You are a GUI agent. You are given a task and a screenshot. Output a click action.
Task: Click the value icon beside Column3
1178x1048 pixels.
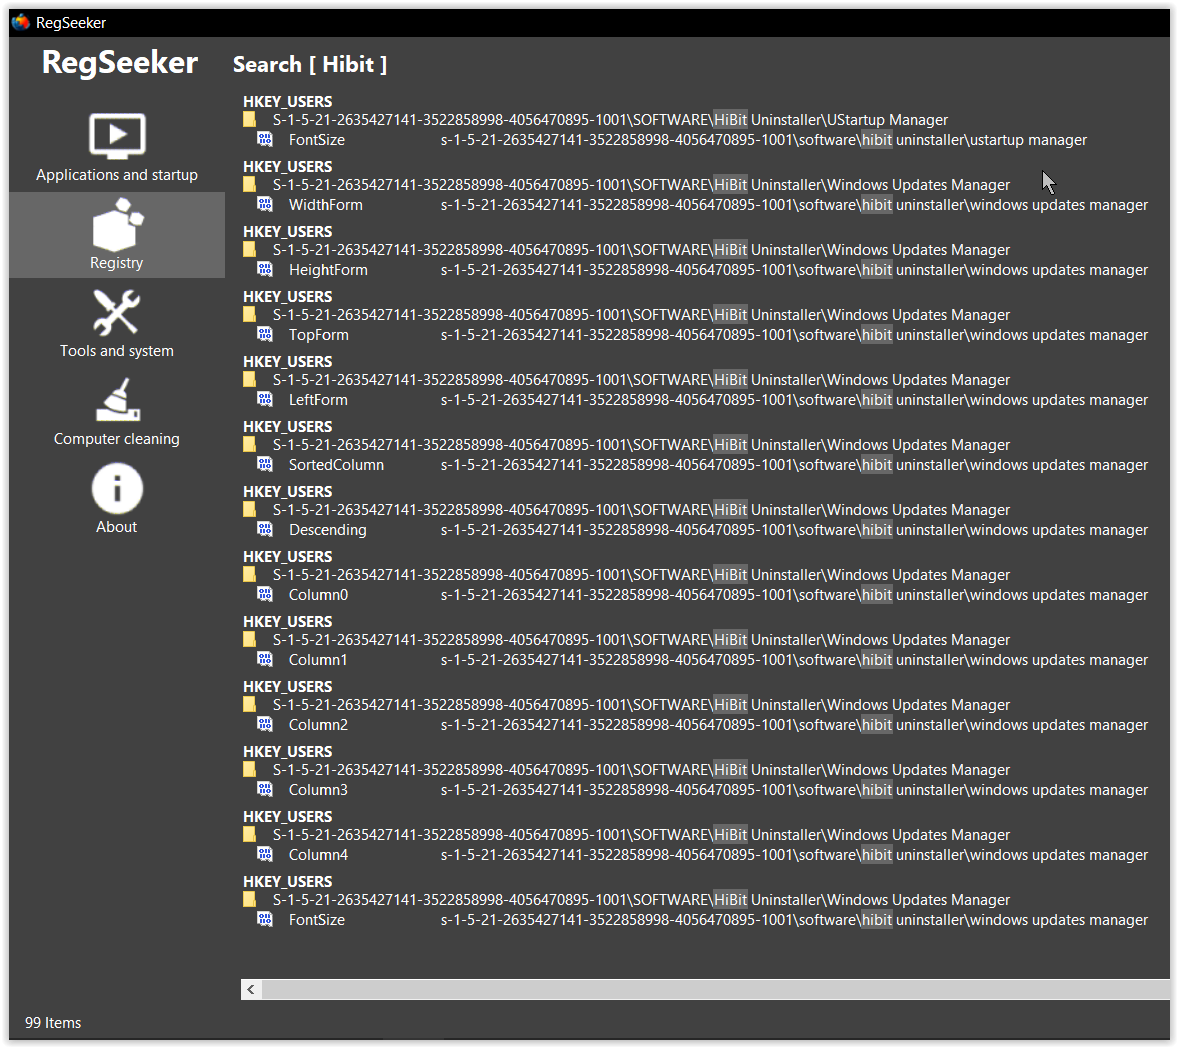(x=265, y=789)
